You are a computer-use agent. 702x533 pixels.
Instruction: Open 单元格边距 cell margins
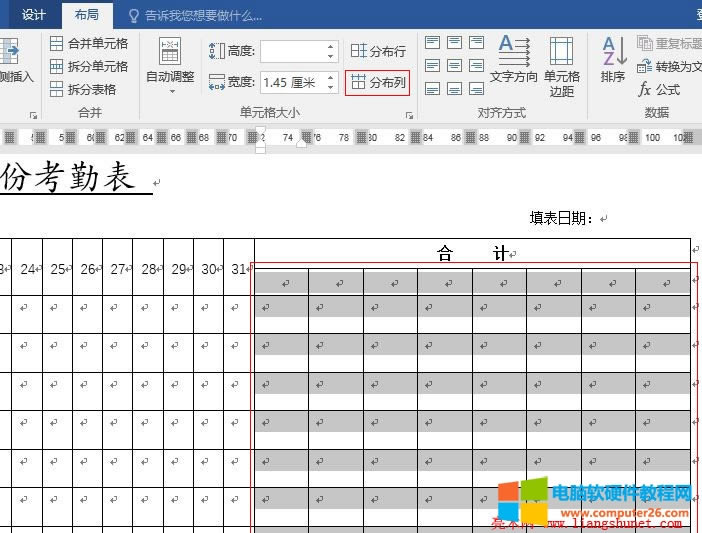click(x=561, y=66)
